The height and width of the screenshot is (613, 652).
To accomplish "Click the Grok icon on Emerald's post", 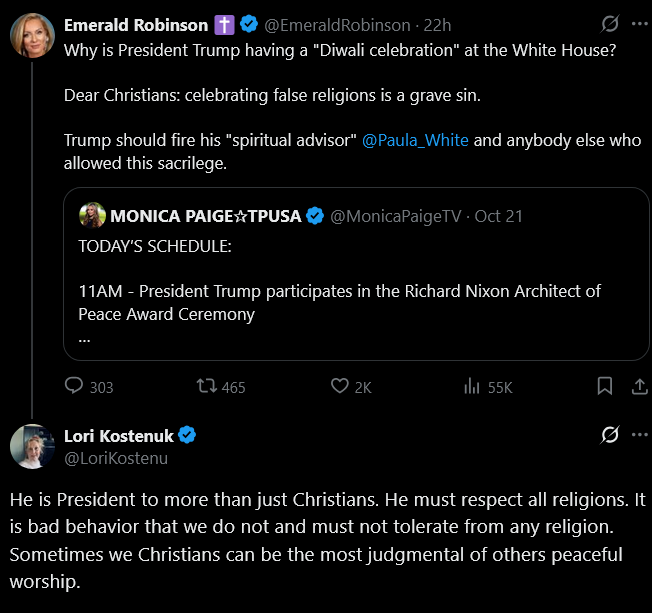I will (608, 23).
